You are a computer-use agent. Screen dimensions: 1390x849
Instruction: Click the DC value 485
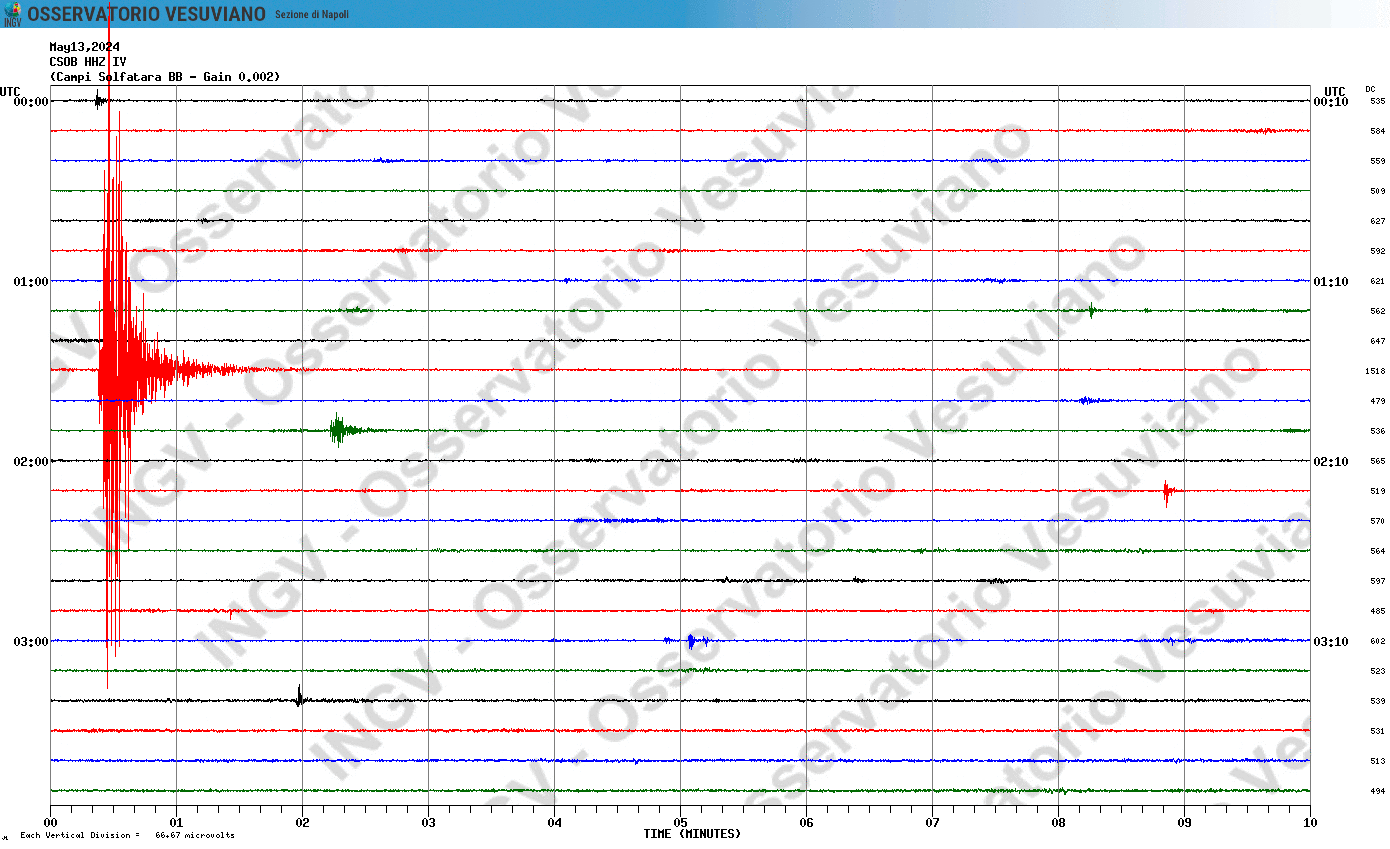click(1378, 611)
